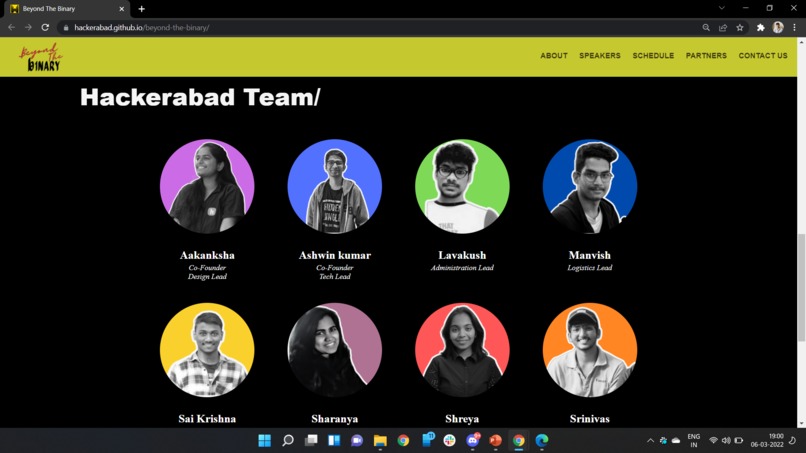Open the taskbar clock and date

pyautogui.click(x=767, y=440)
